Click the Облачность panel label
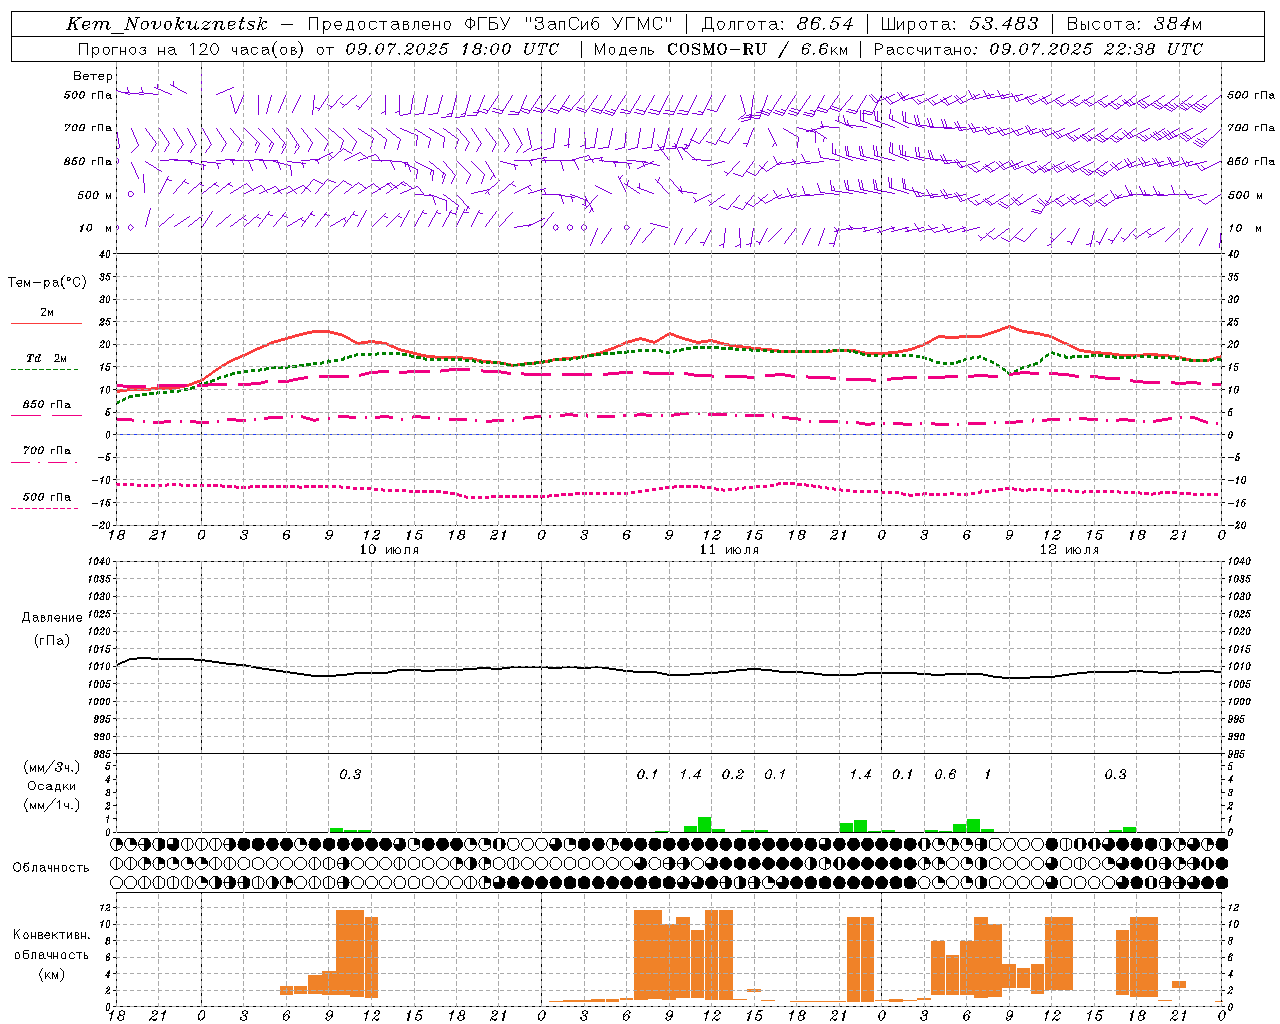This screenshot has width=1280, height=1024. coord(51,867)
